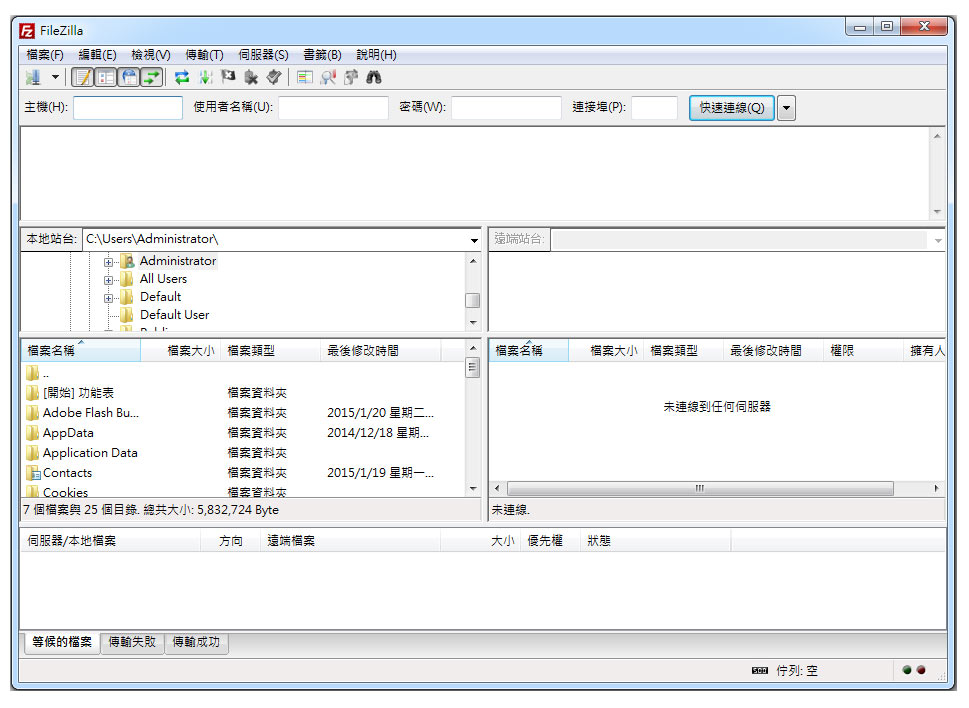The image size is (969, 708).
Task: Sort local files by 檔案名稱 column
Action: point(81,350)
